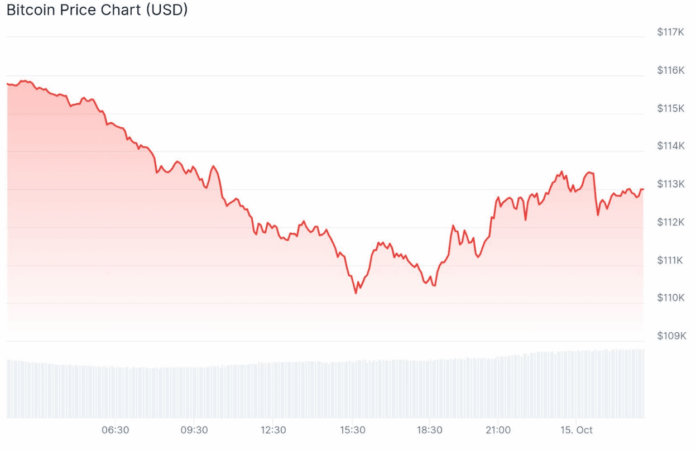Select the $112K price axis label
Viewport: 696px width, 450px height.
pos(670,222)
